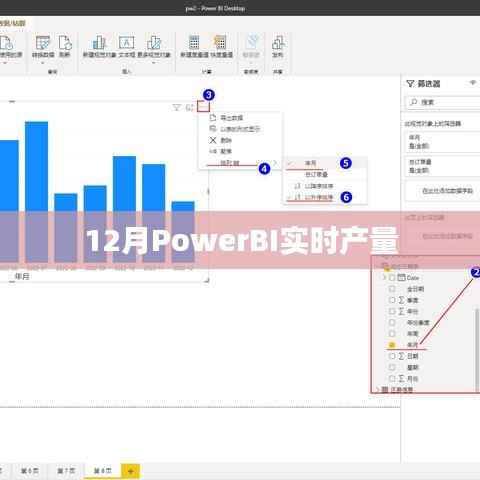Sort by 总订单量 in sort submenu
The width and height of the screenshot is (480, 480).
coord(326,174)
